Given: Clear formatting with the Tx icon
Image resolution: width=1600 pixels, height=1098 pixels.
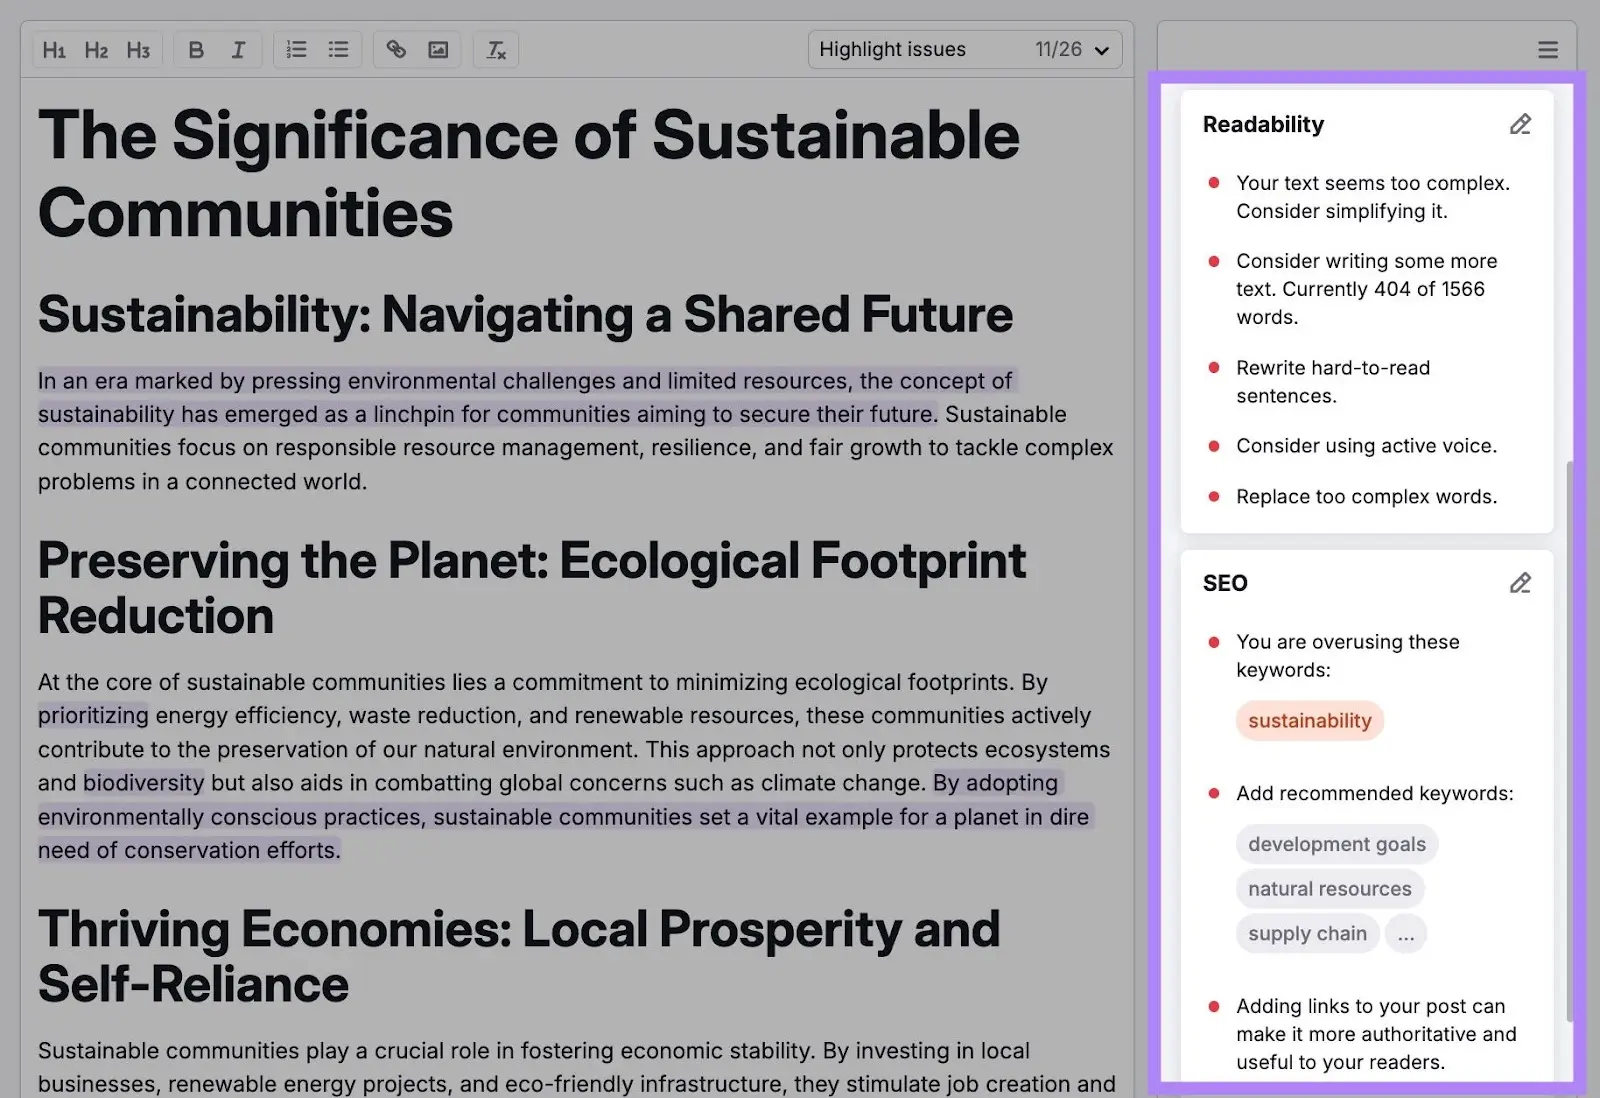Looking at the screenshot, I should tap(495, 49).
